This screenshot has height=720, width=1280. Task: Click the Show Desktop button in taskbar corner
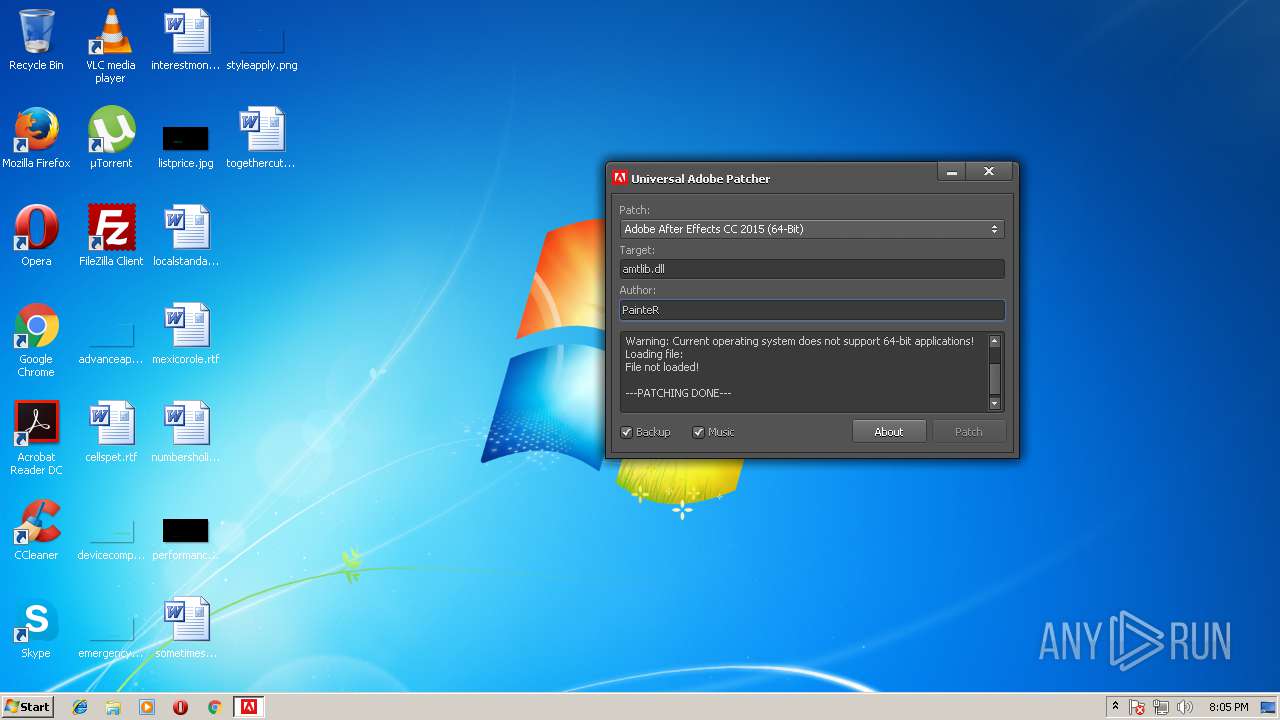pos(1269,707)
